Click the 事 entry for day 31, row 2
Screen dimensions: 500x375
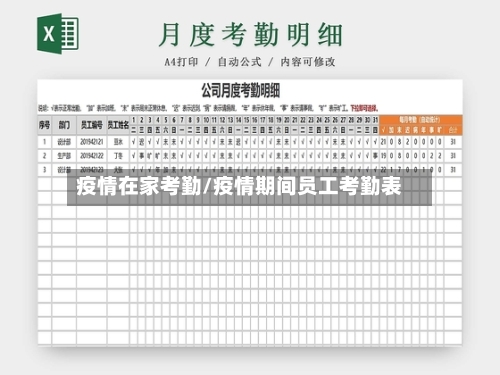(375, 156)
